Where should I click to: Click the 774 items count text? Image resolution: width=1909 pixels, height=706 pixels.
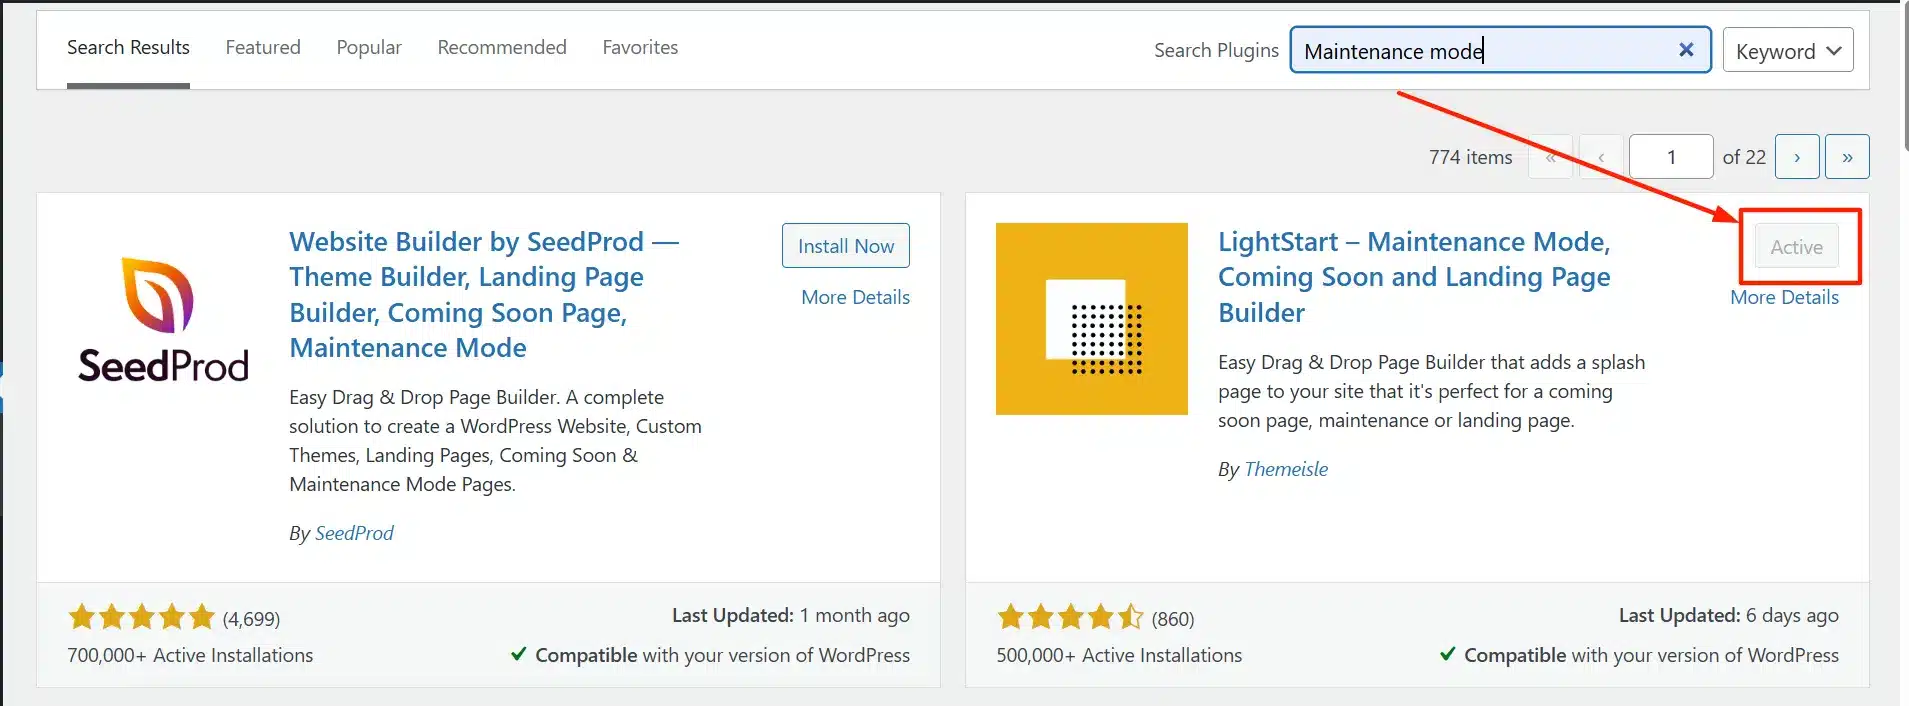pos(1470,157)
